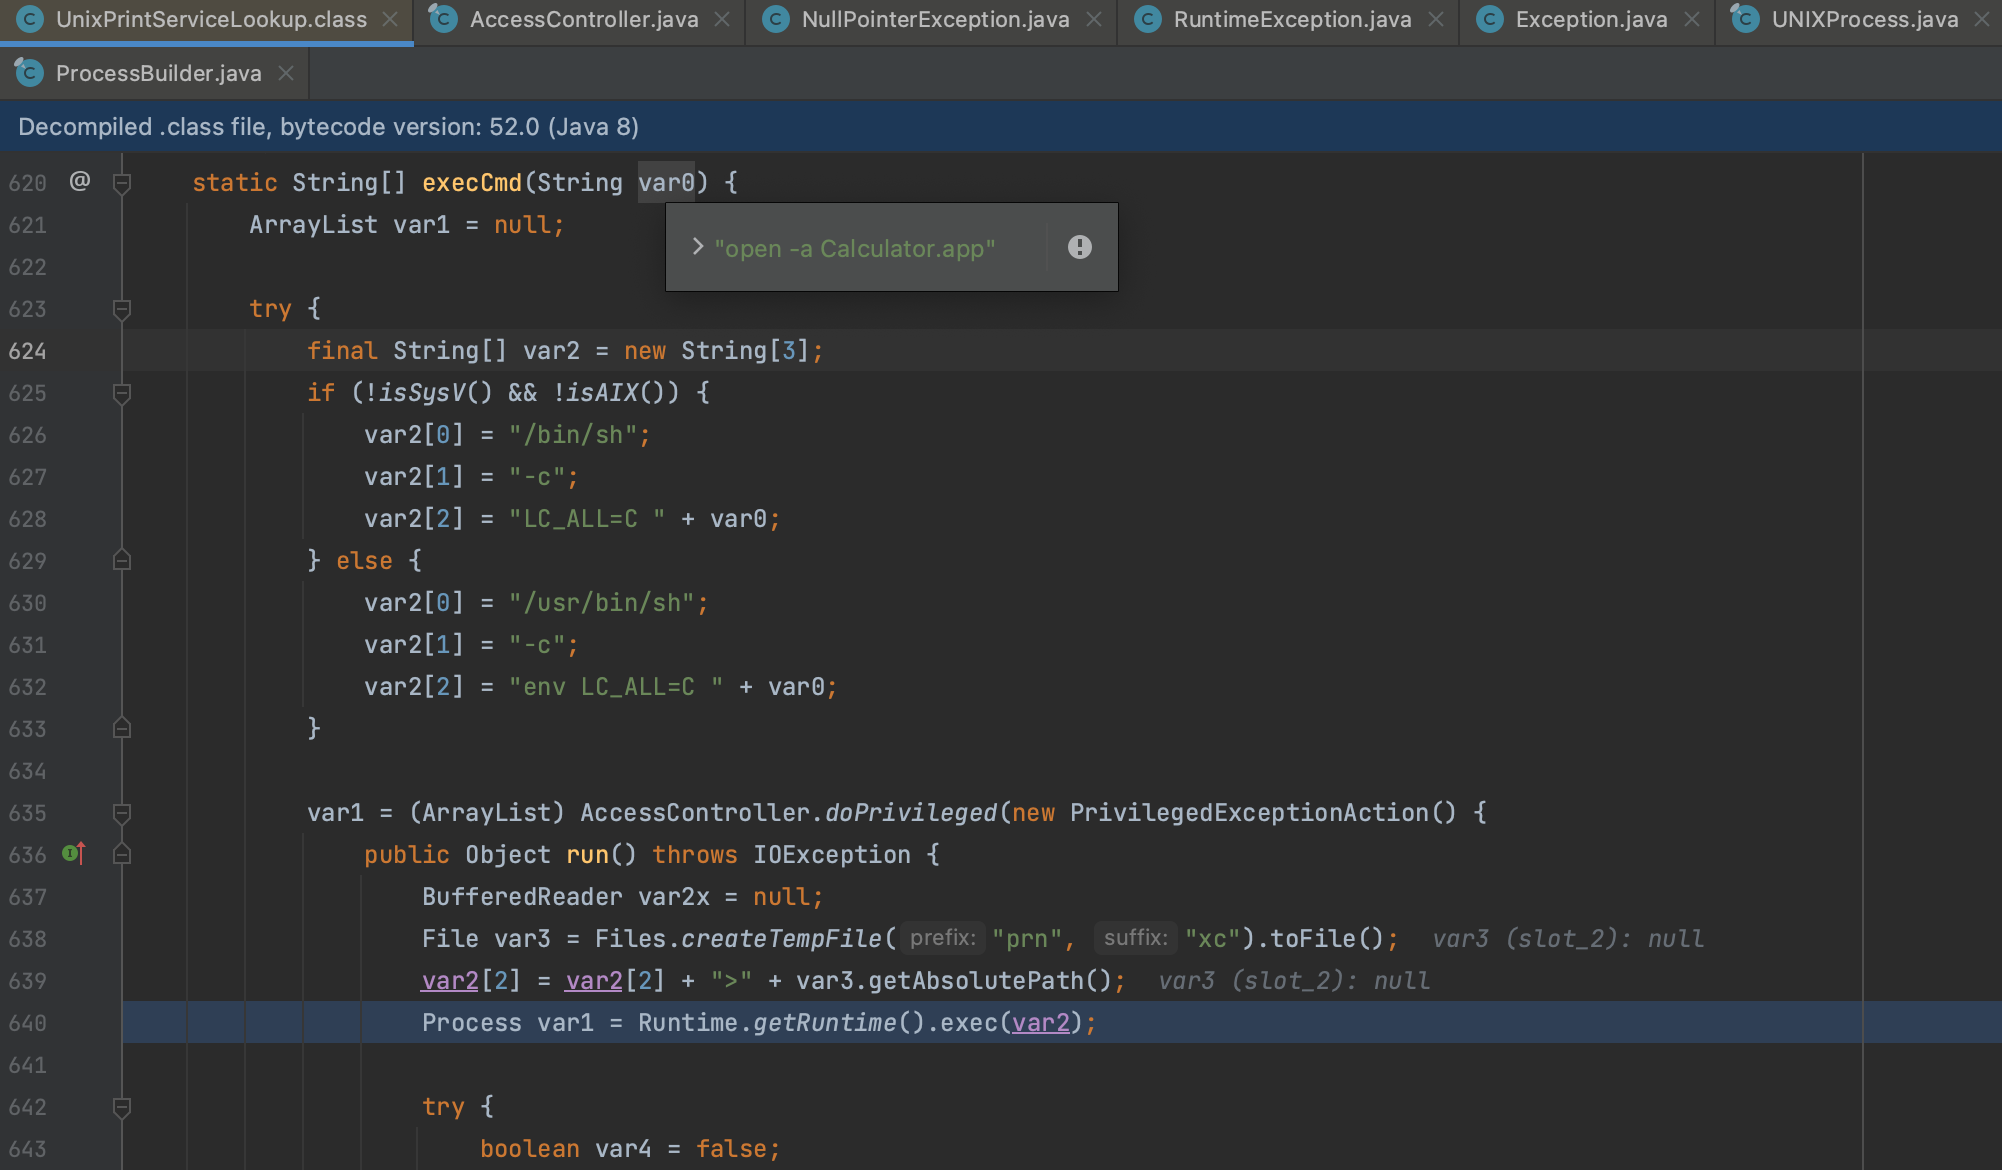This screenshot has width=2002, height=1170.
Task: Click the @ gutter icon on line 620
Action: click(x=80, y=181)
